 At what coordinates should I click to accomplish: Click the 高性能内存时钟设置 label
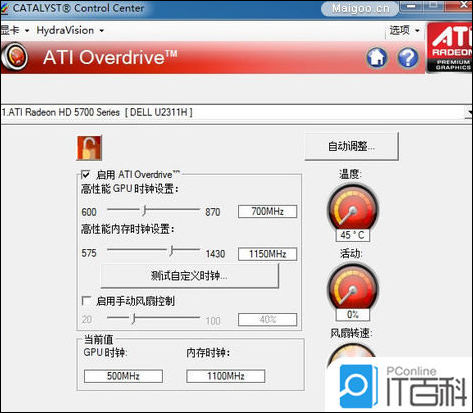(128, 229)
